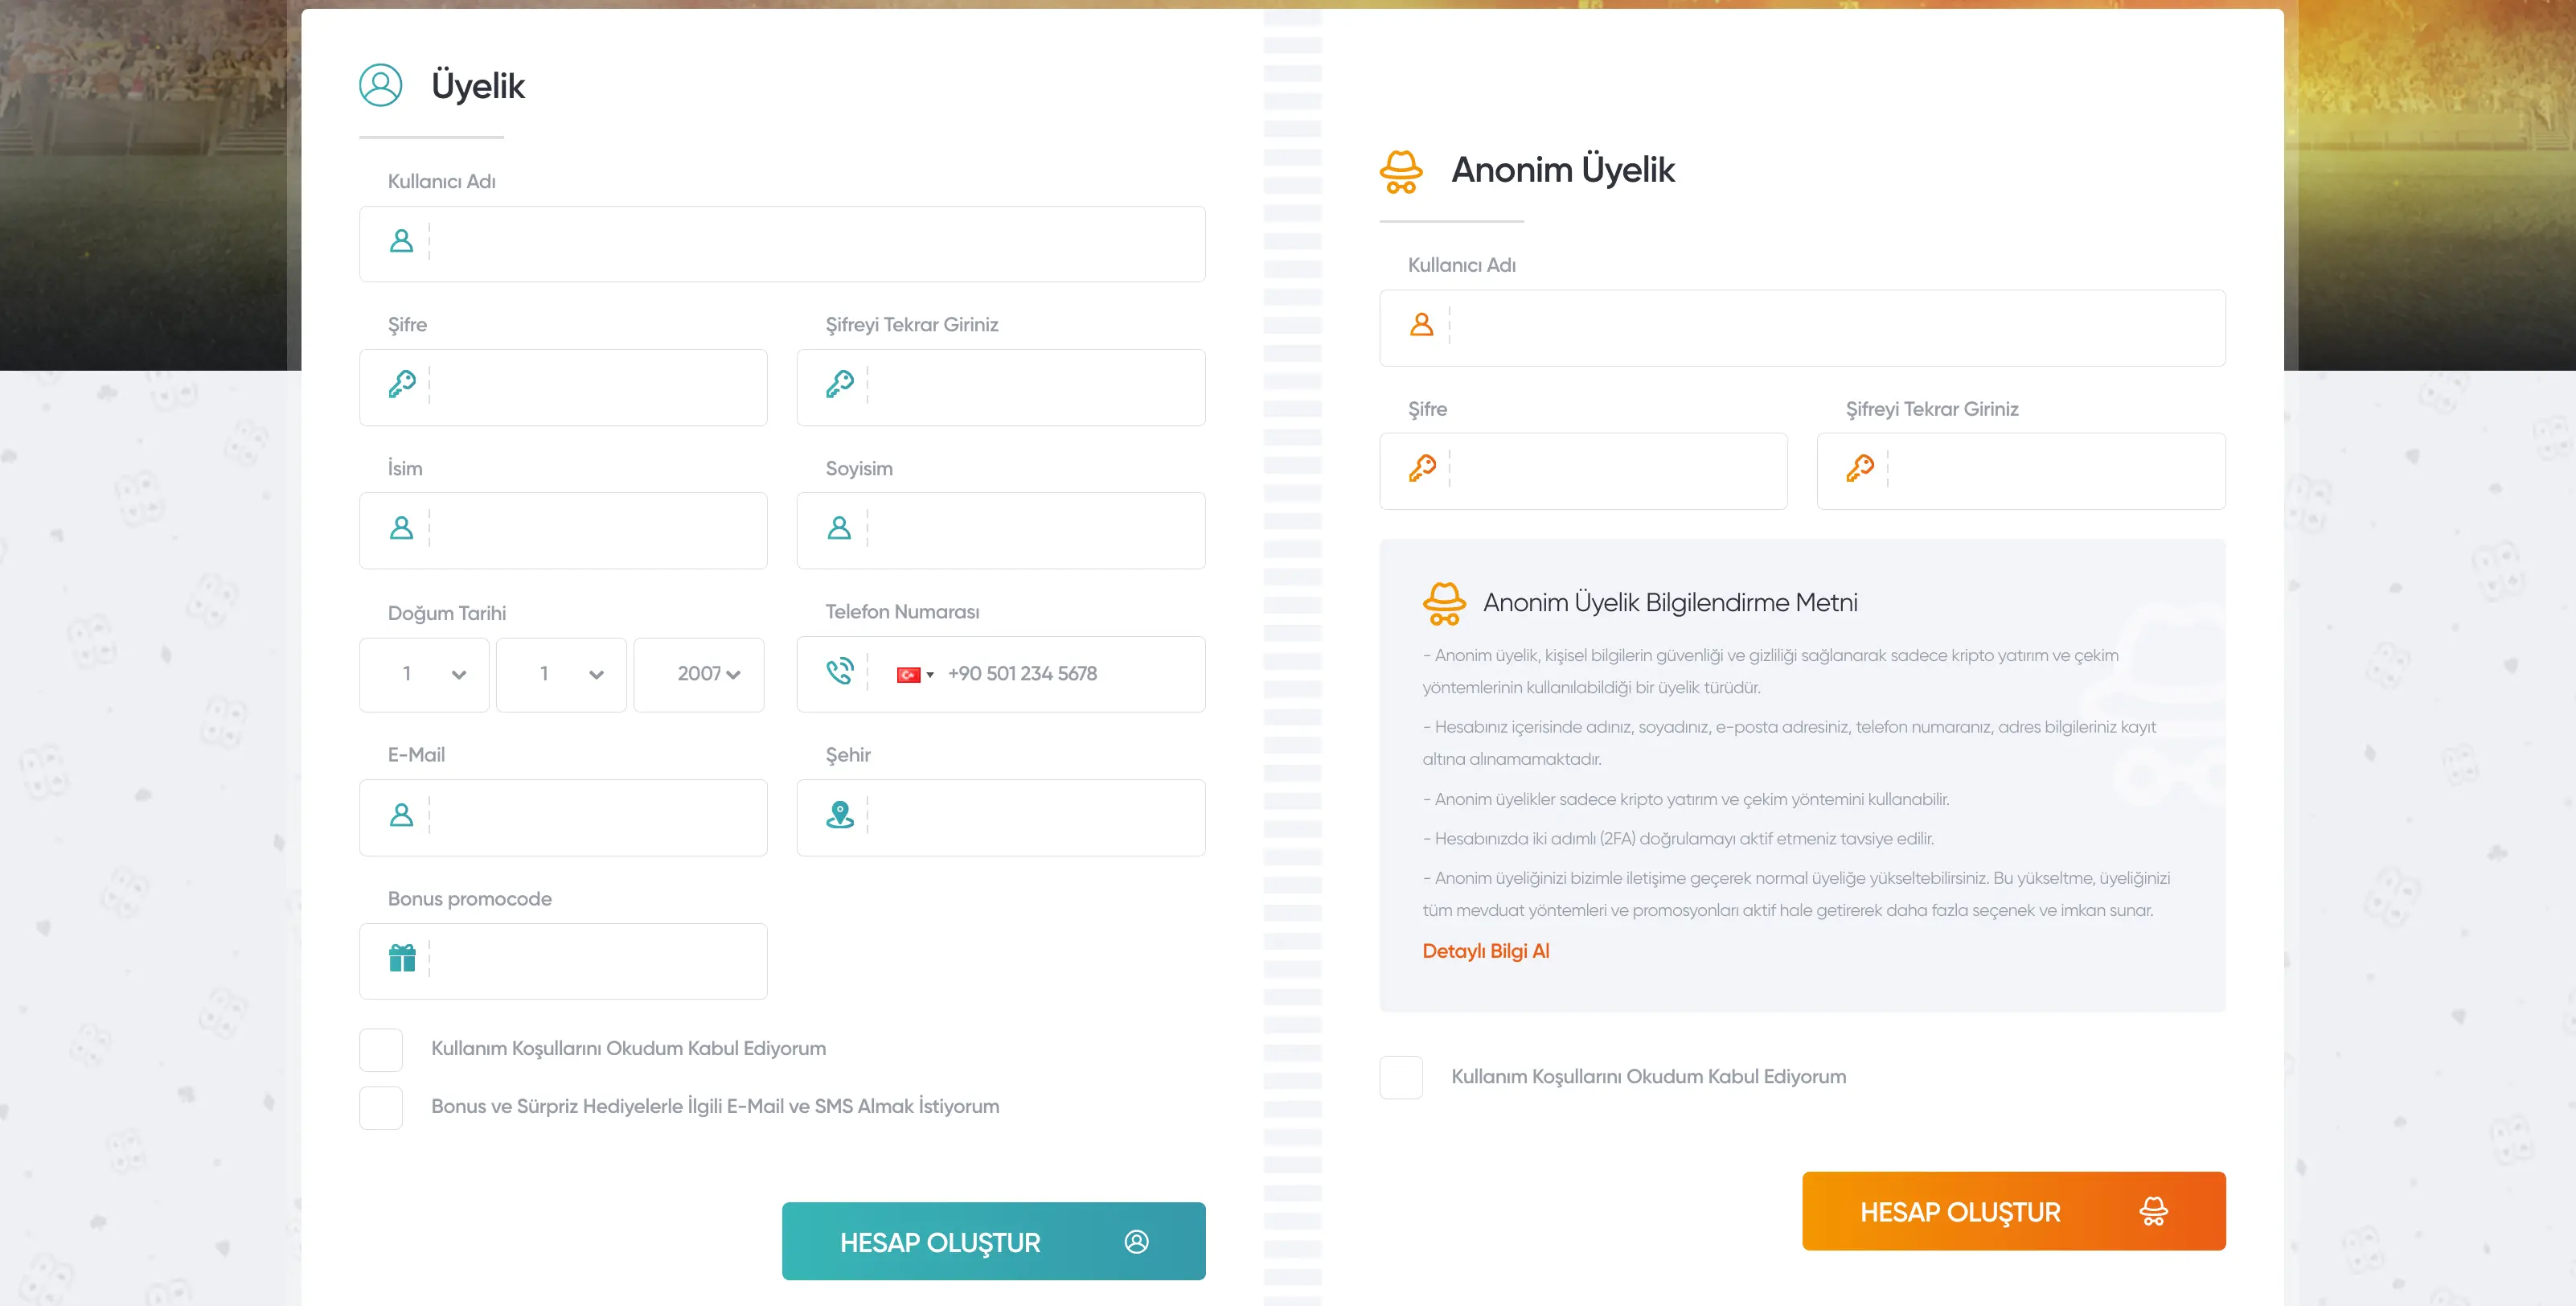2576x1306 pixels.
Task: Tick the terms checkbox in Anonim Üyelik form
Action: point(1401,1078)
